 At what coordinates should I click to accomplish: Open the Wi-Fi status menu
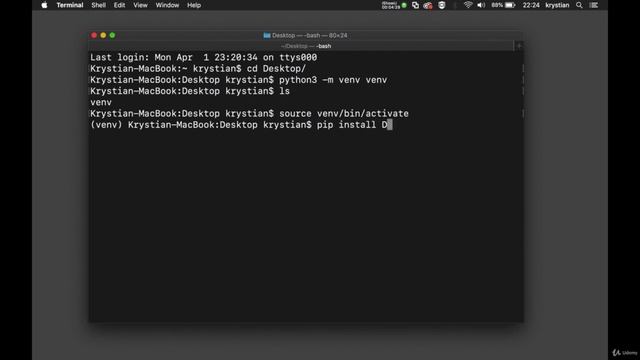click(x=468, y=5)
